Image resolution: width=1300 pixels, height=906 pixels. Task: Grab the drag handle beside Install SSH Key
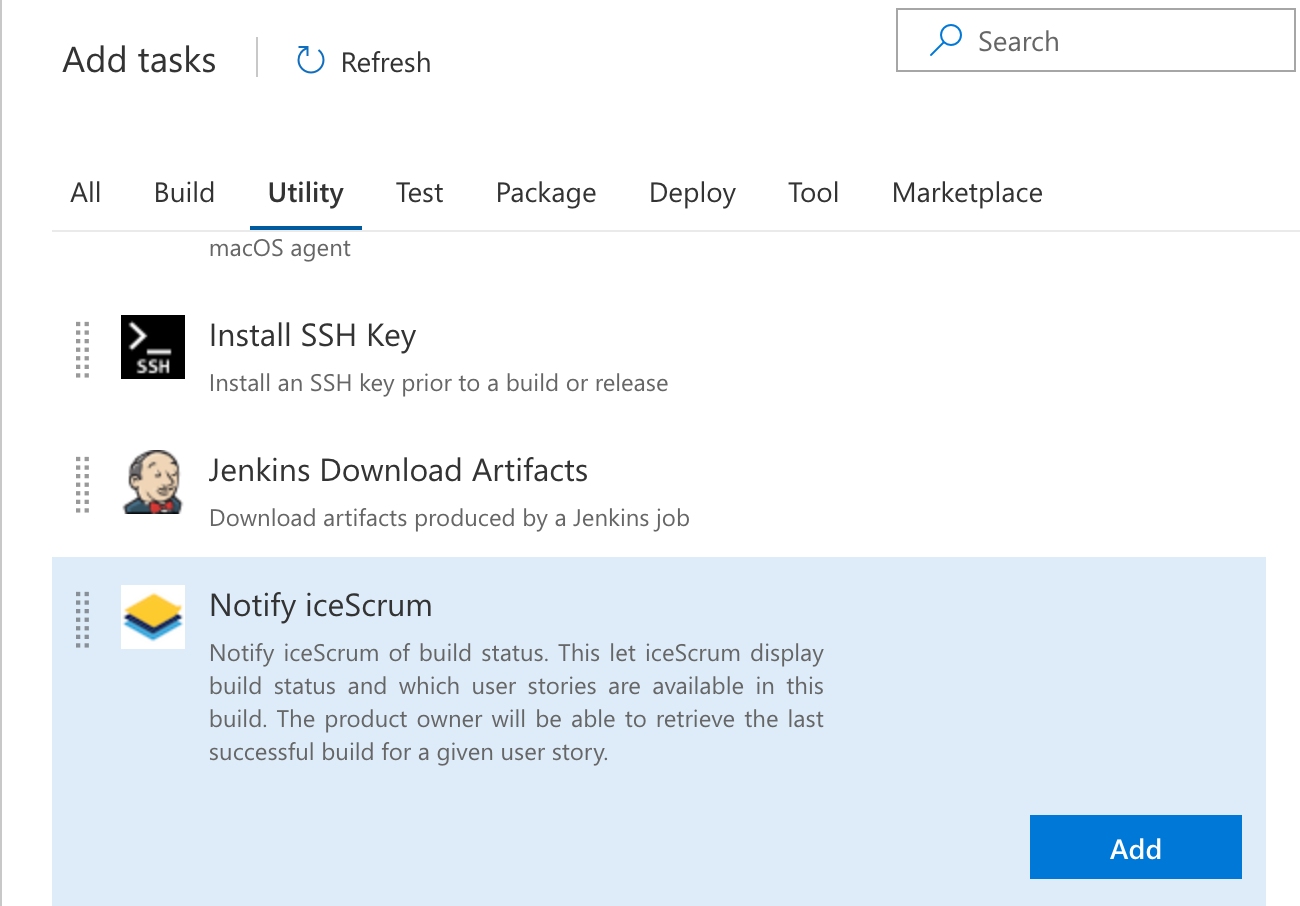[83, 349]
